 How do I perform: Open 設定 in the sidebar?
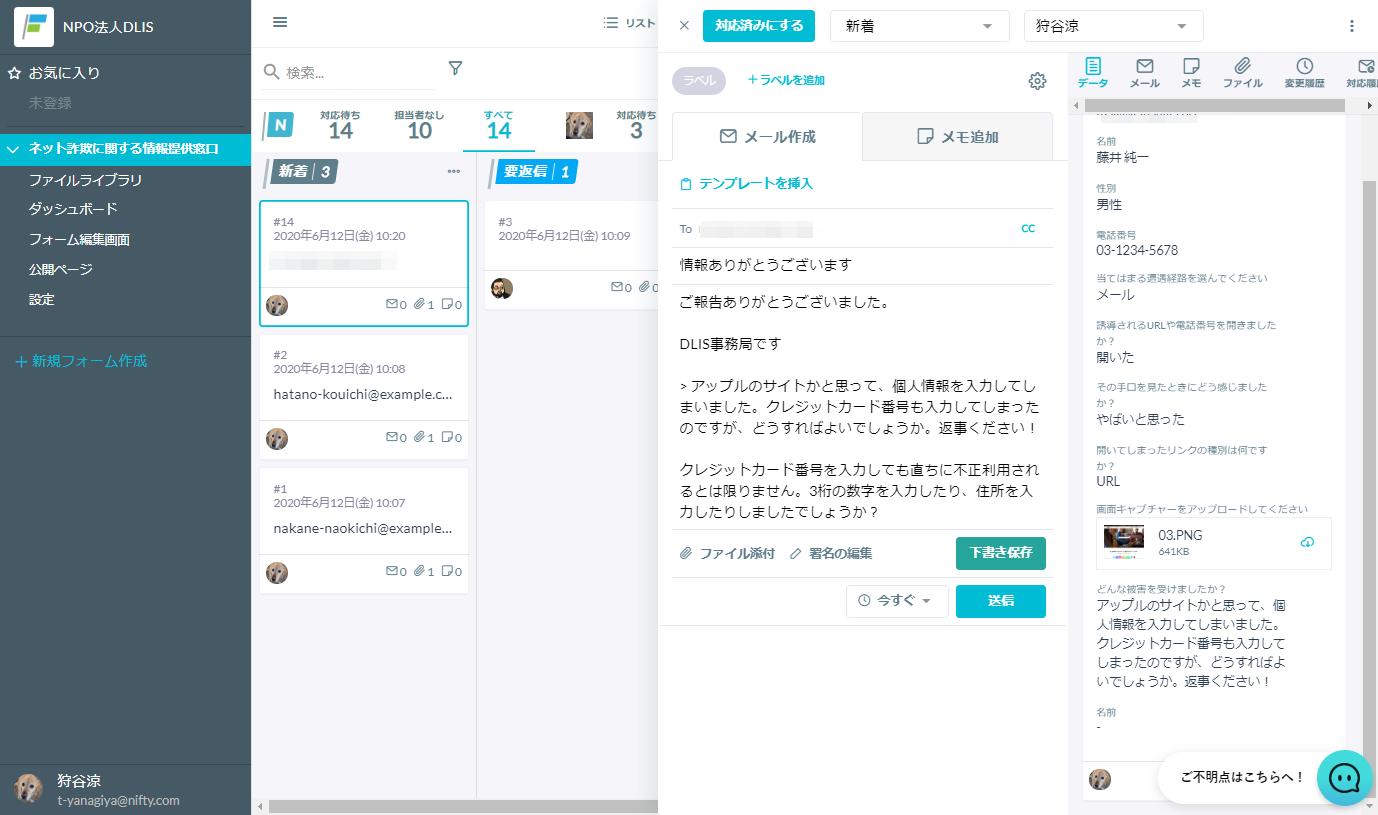pos(41,299)
